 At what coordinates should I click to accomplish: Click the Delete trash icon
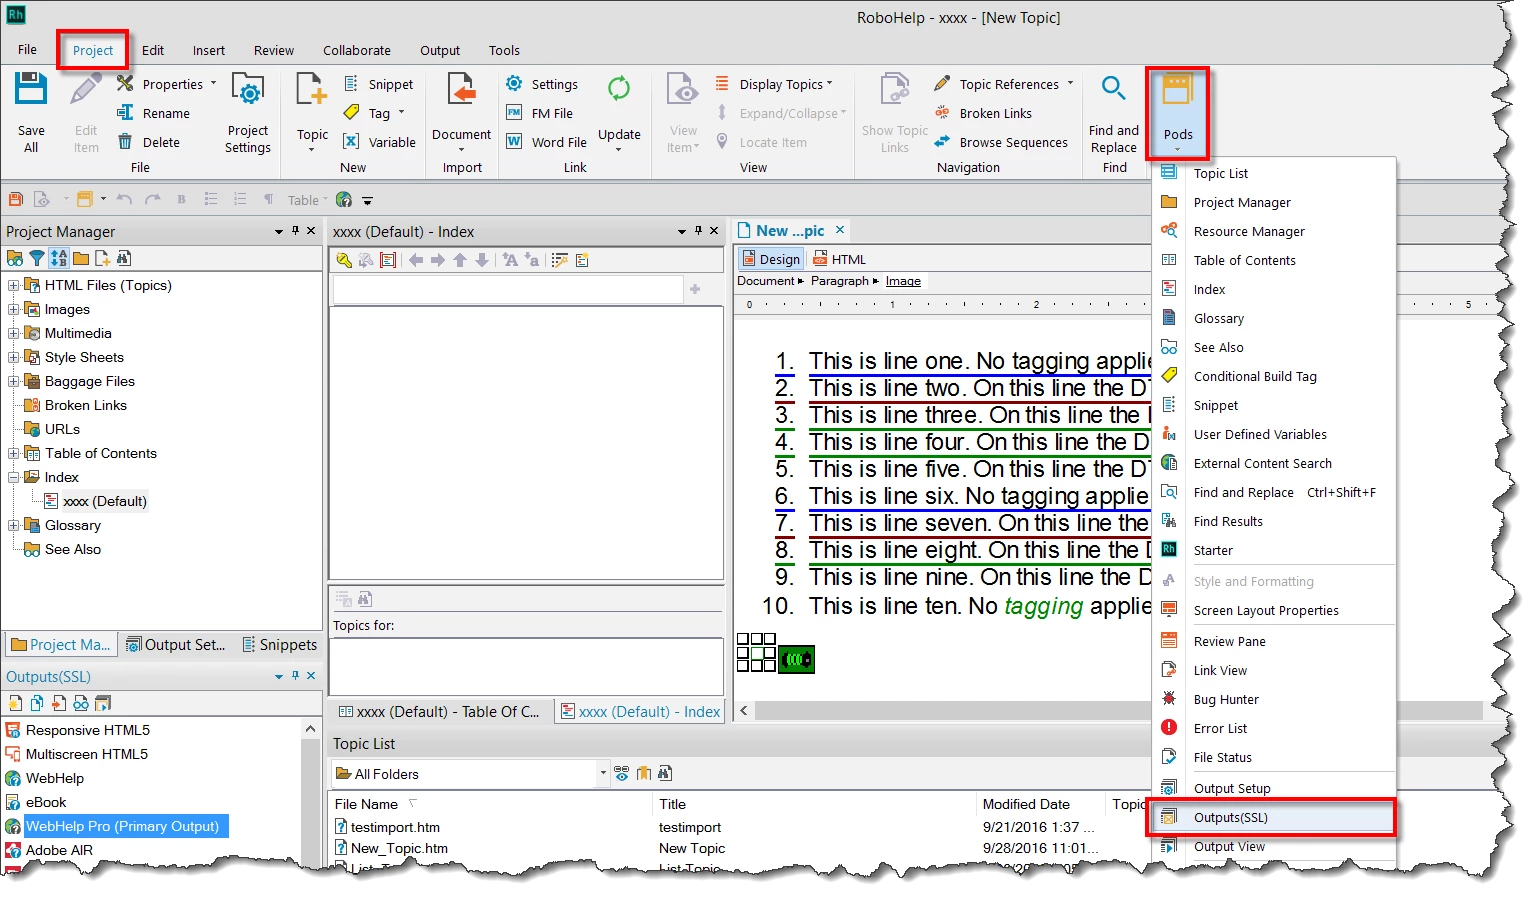[125, 142]
